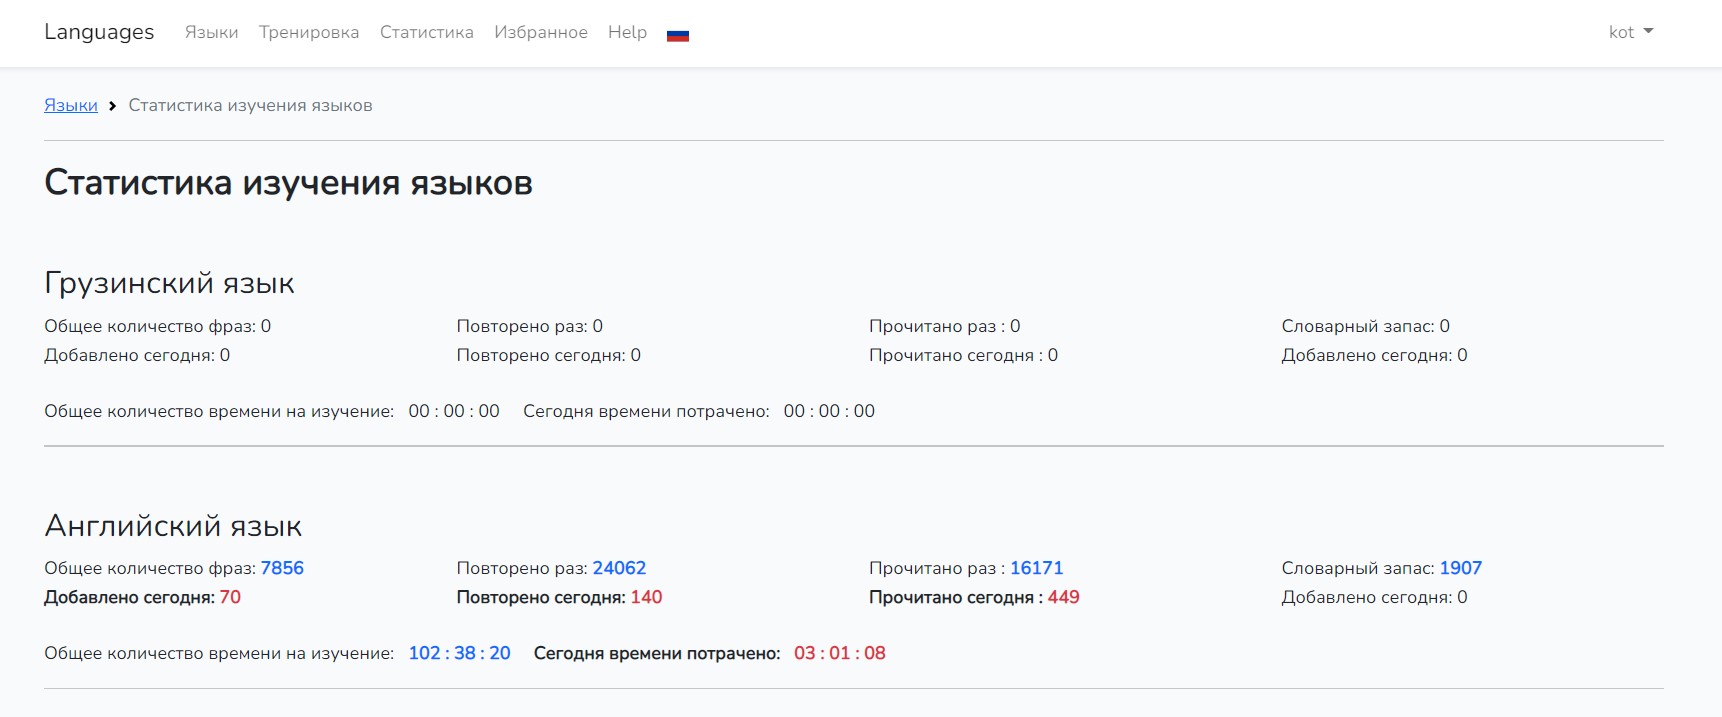Select the Статистика navigation item
The width and height of the screenshot is (1722, 717).
[x=426, y=32]
